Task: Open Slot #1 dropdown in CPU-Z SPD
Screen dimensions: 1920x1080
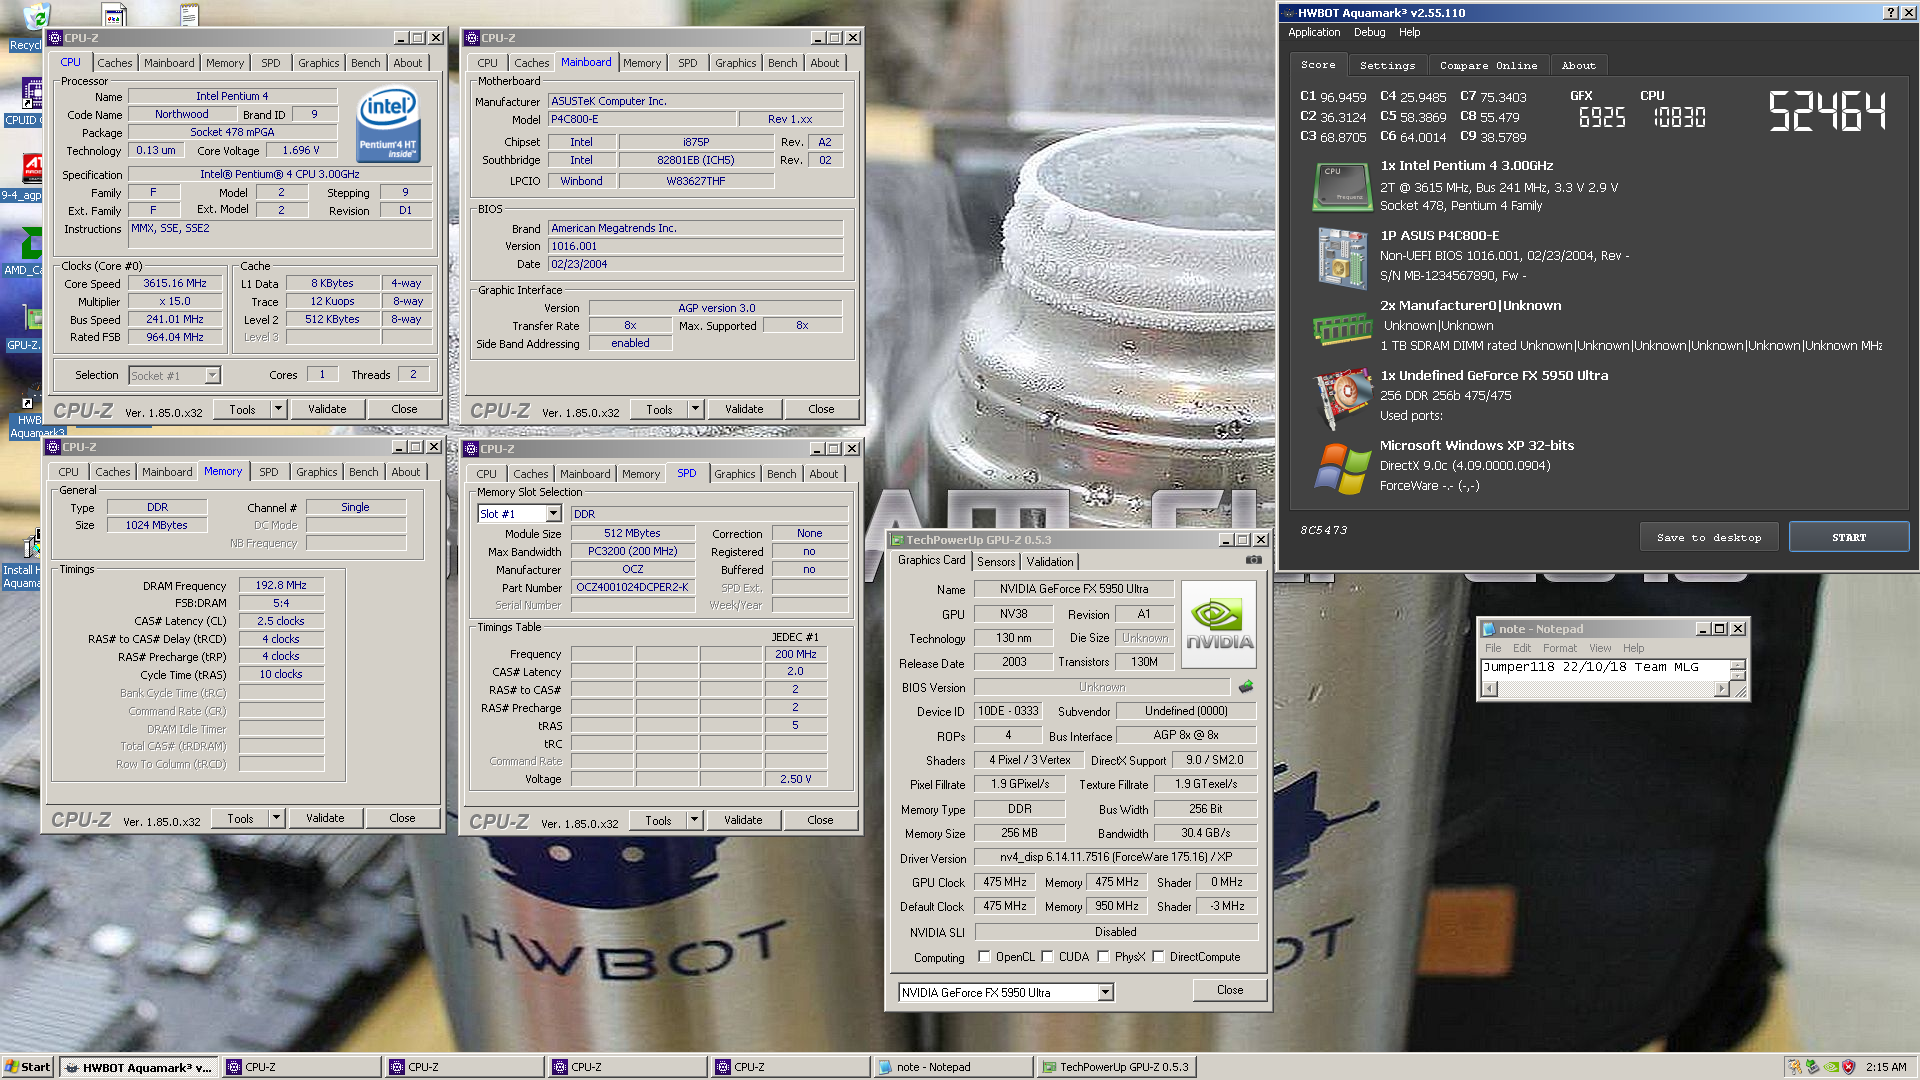Action: click(553, 514)
